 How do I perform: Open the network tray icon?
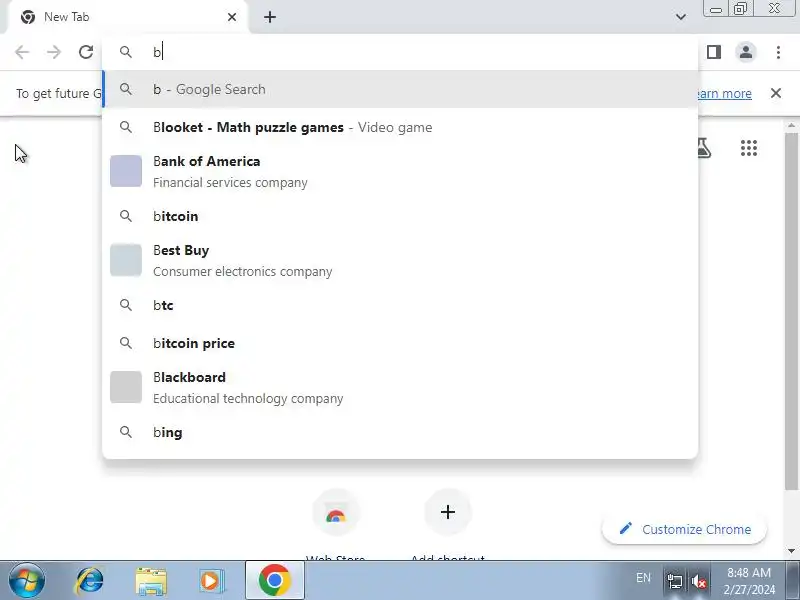pos(674,581)
